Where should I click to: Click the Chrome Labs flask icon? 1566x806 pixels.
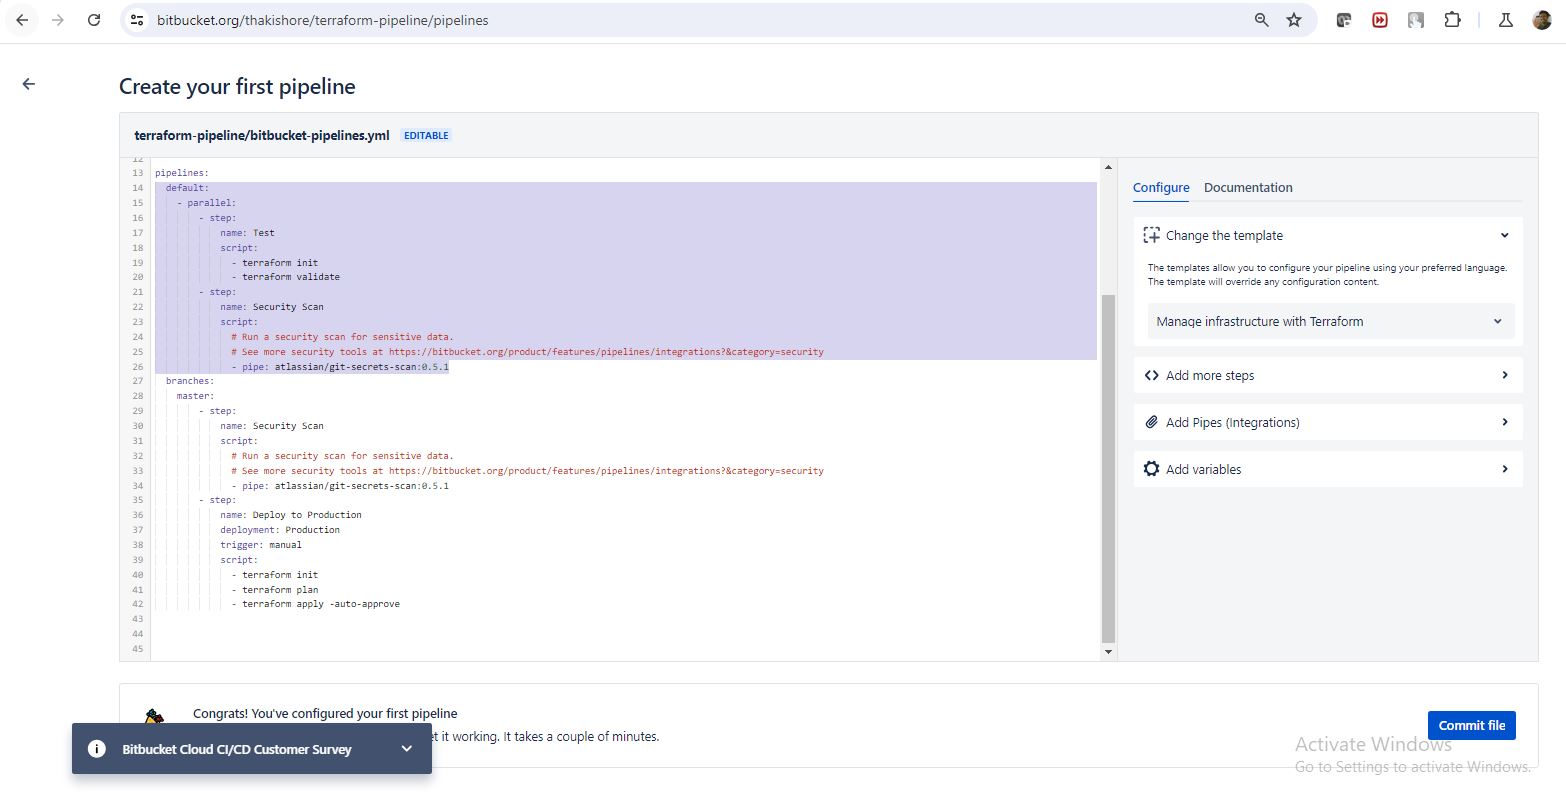click(1505, 20)
